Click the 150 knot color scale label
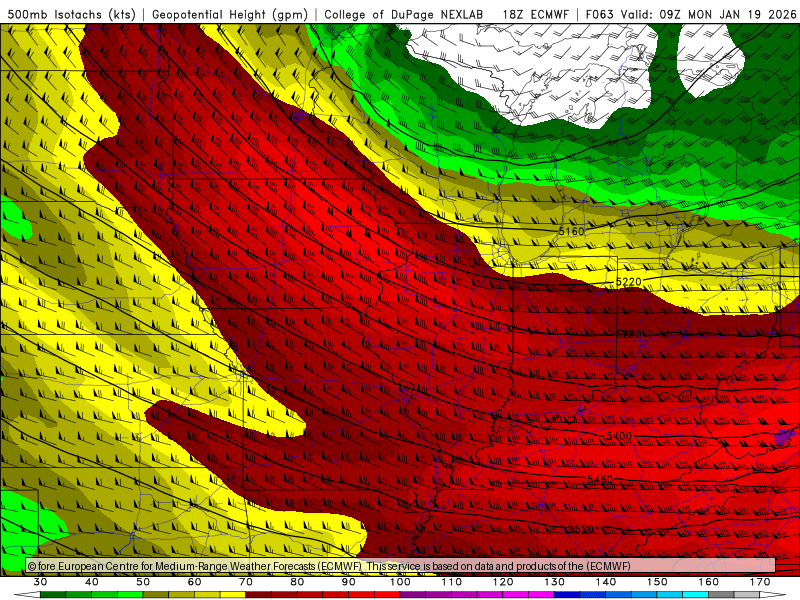Viewport: 800px width, 600px height. (x=657, y=582)
